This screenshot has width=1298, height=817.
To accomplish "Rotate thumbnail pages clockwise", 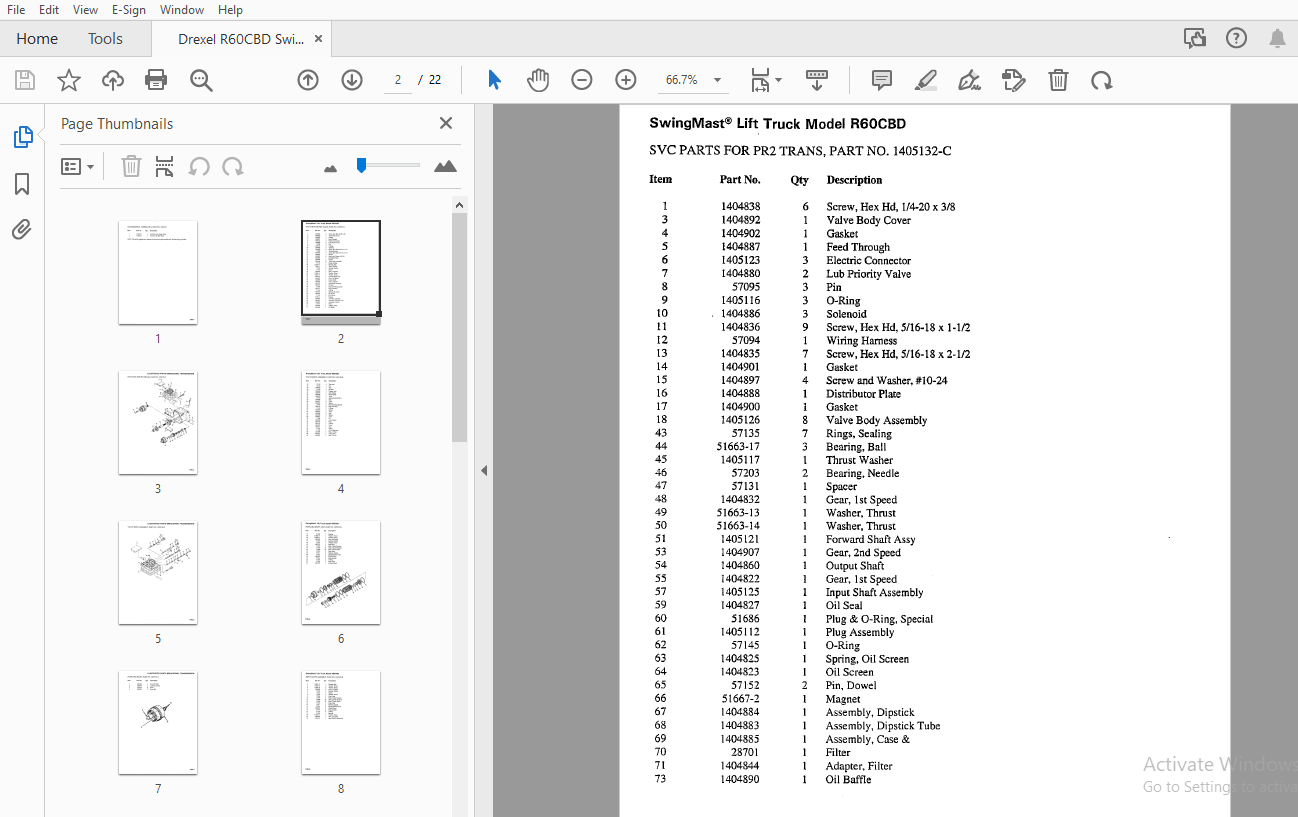I will (233, 166).
